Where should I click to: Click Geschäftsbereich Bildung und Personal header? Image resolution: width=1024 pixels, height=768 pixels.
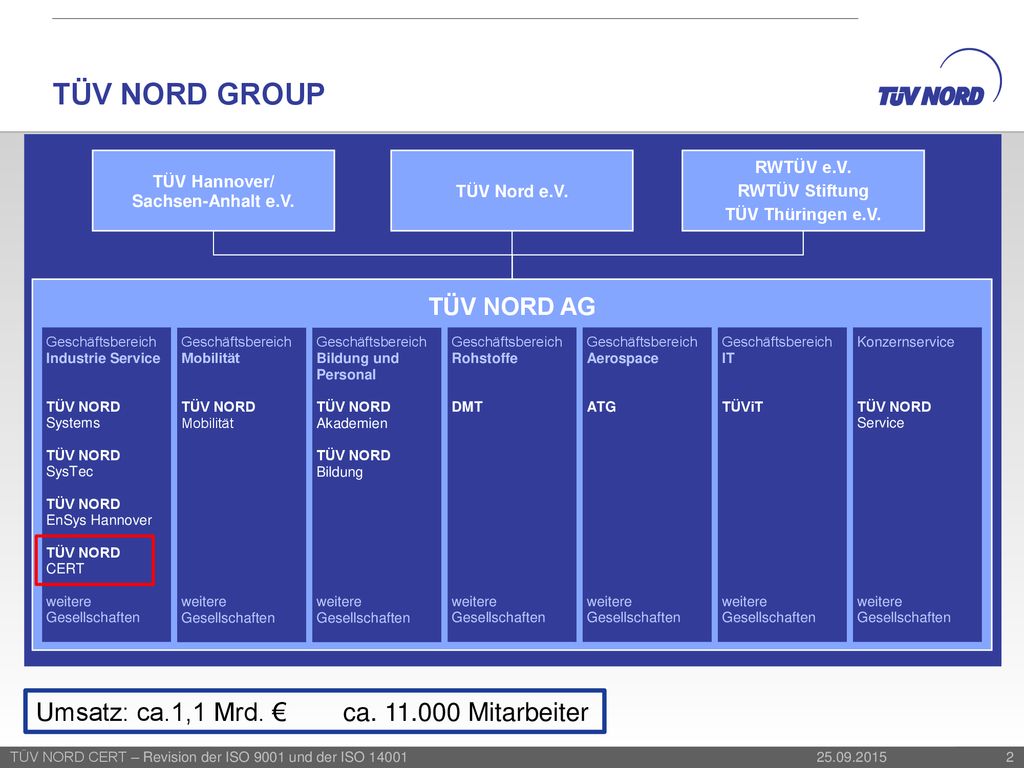pyautogui.click(x=372, y=358)
